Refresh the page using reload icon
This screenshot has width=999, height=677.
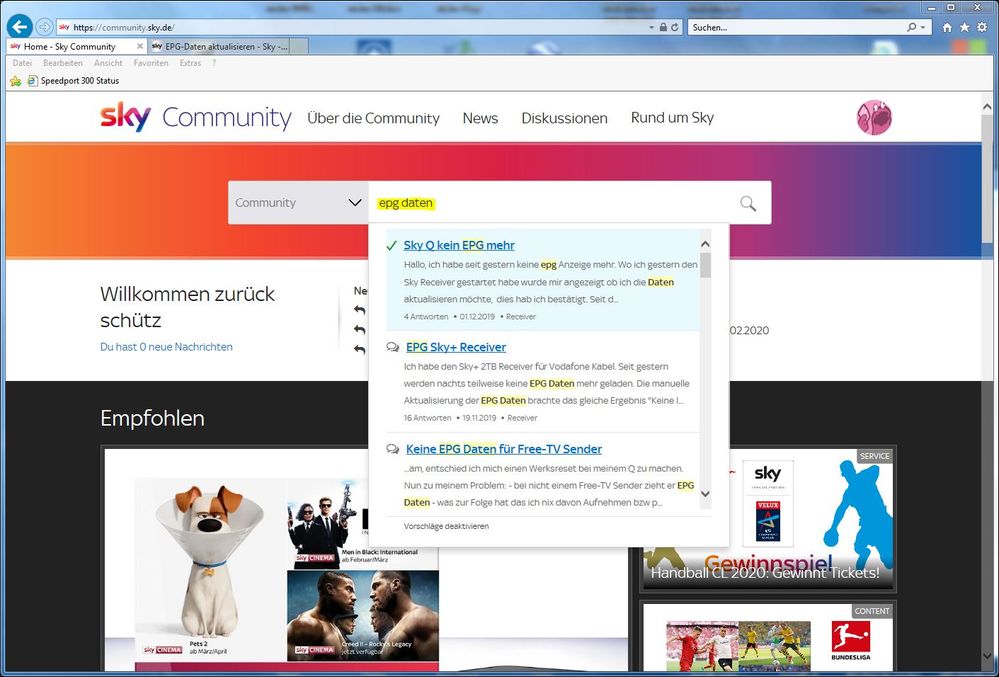pyautogui.click(x=675, y=27)
